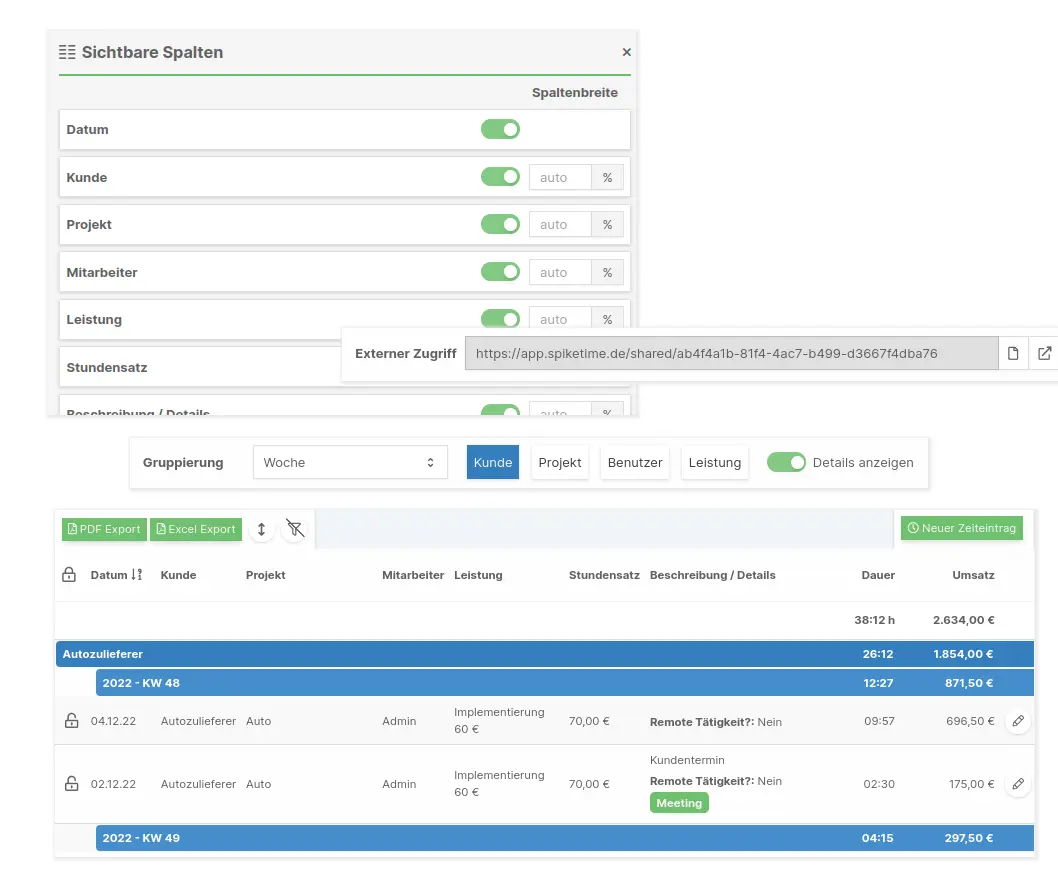
Task: Edit the 02.12.22 time entry pencil
Action: (x=1018, y=783)
